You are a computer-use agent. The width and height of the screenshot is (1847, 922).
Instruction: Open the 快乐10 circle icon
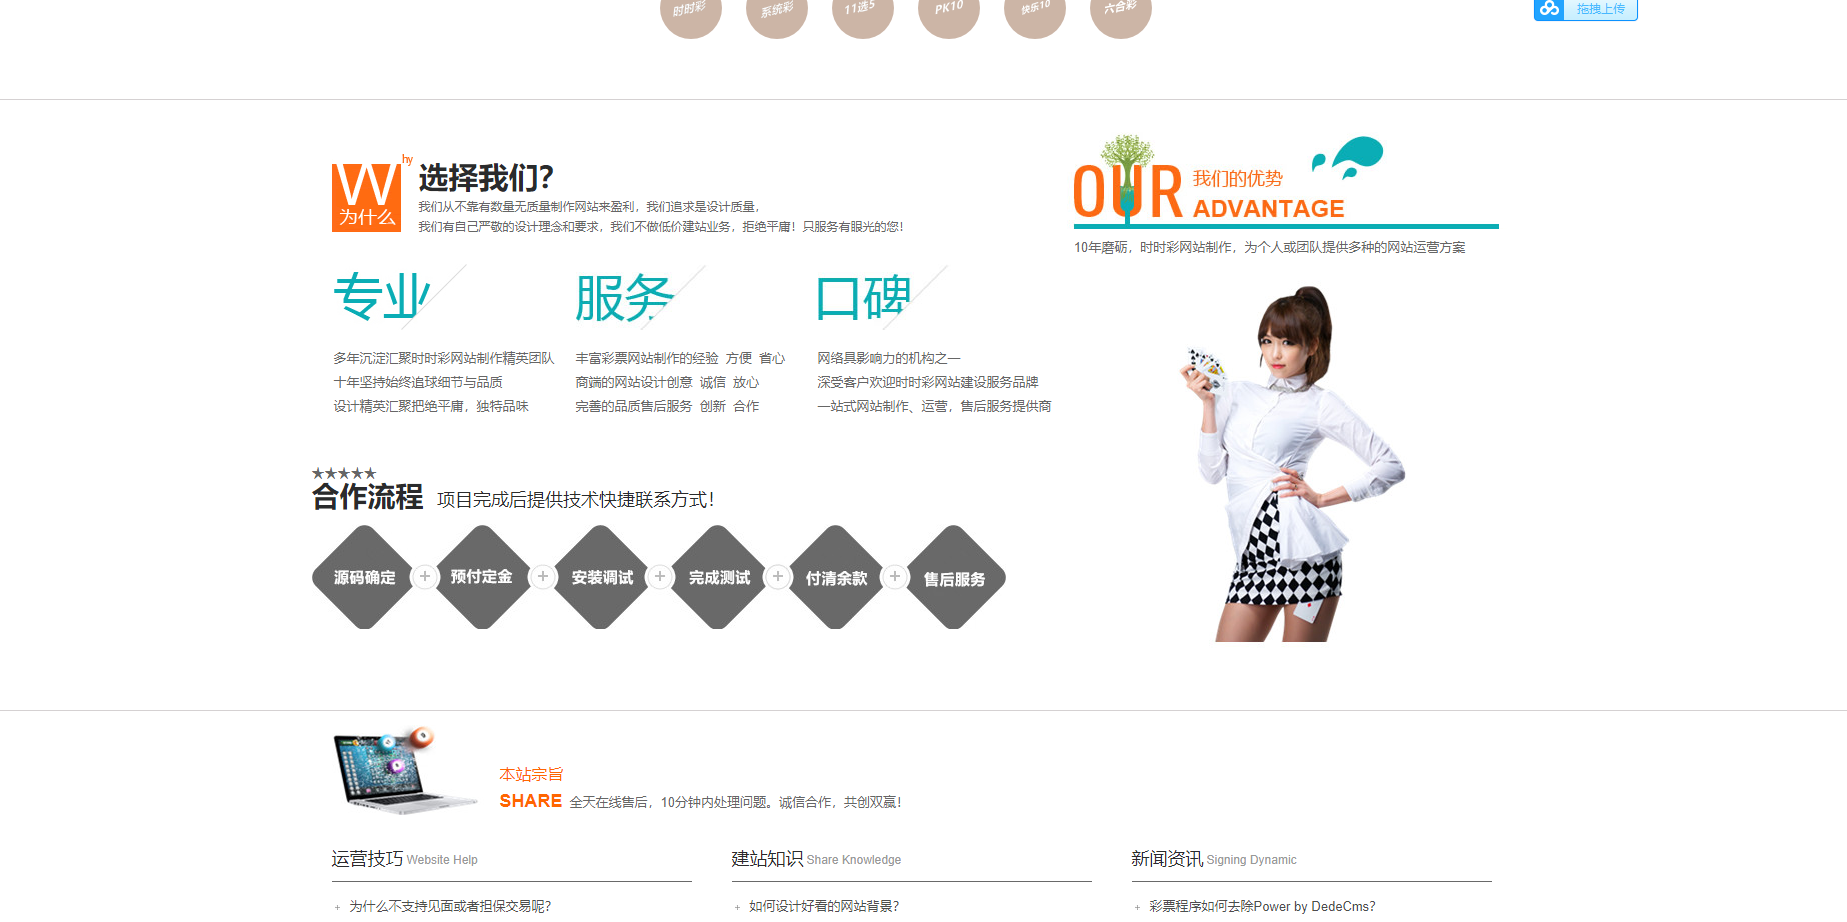[1034, 12]
